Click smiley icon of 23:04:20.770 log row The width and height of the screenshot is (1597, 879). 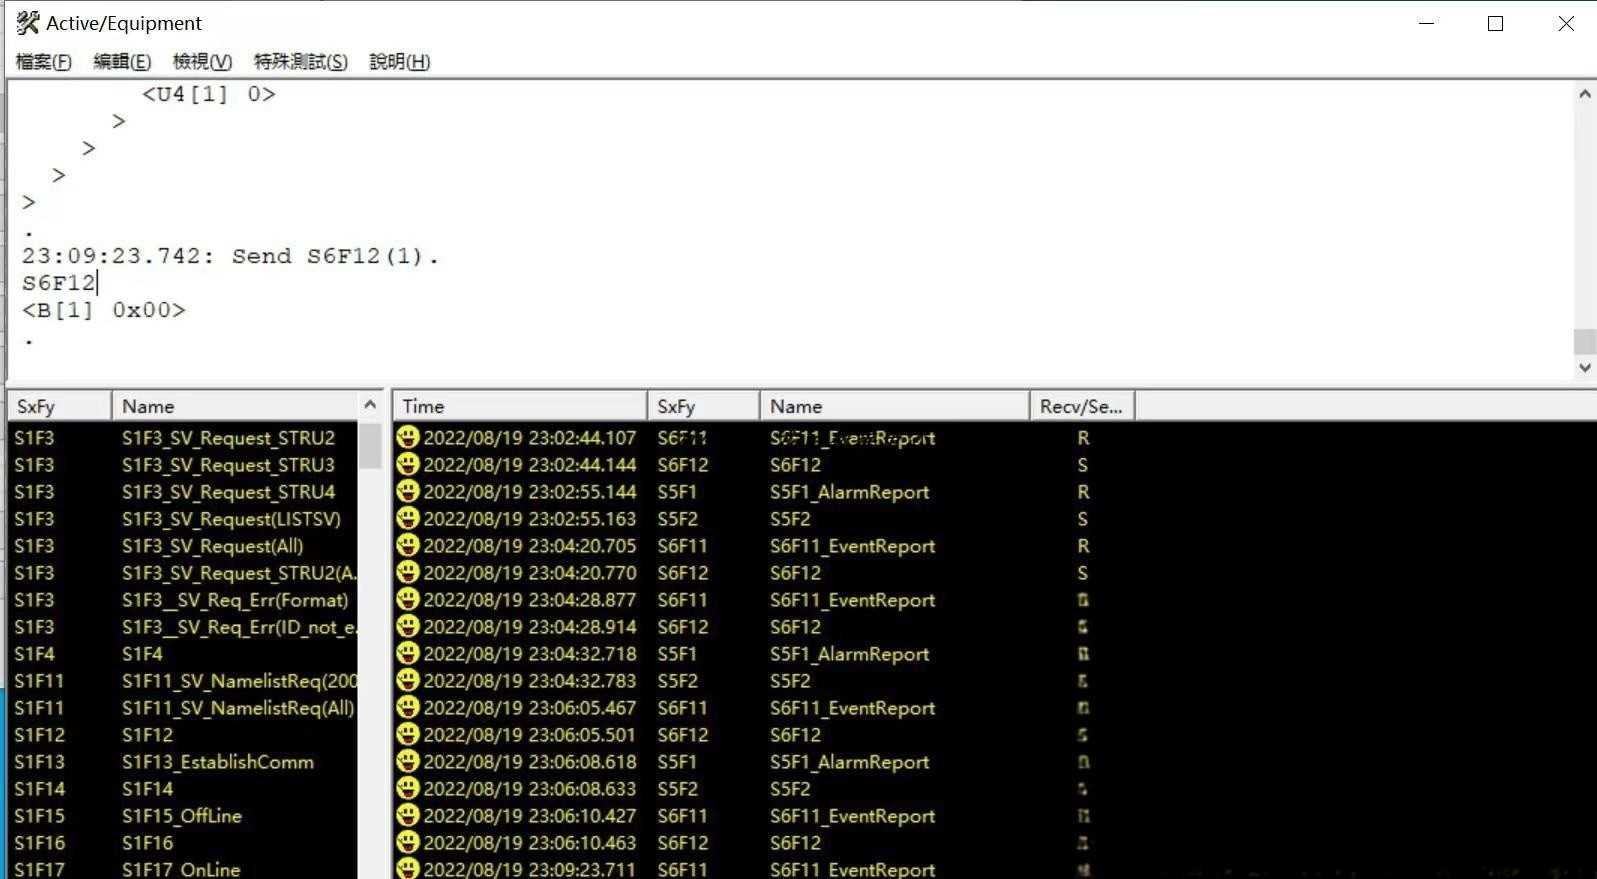pyautogui.click(x=407, y=572)
